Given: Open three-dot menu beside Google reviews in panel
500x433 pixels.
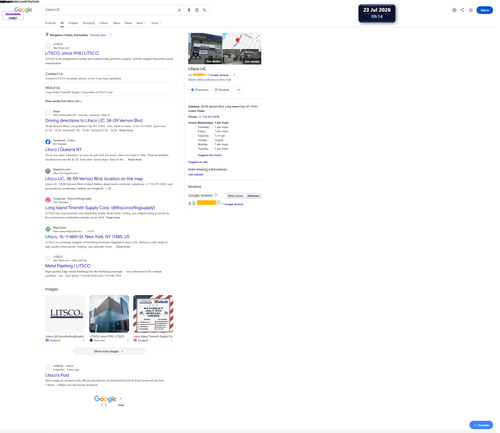Looking at the screenshot, I should 234,75.
